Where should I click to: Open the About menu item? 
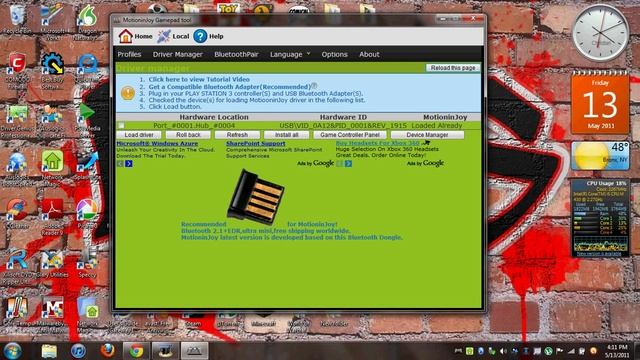point(369,54)
